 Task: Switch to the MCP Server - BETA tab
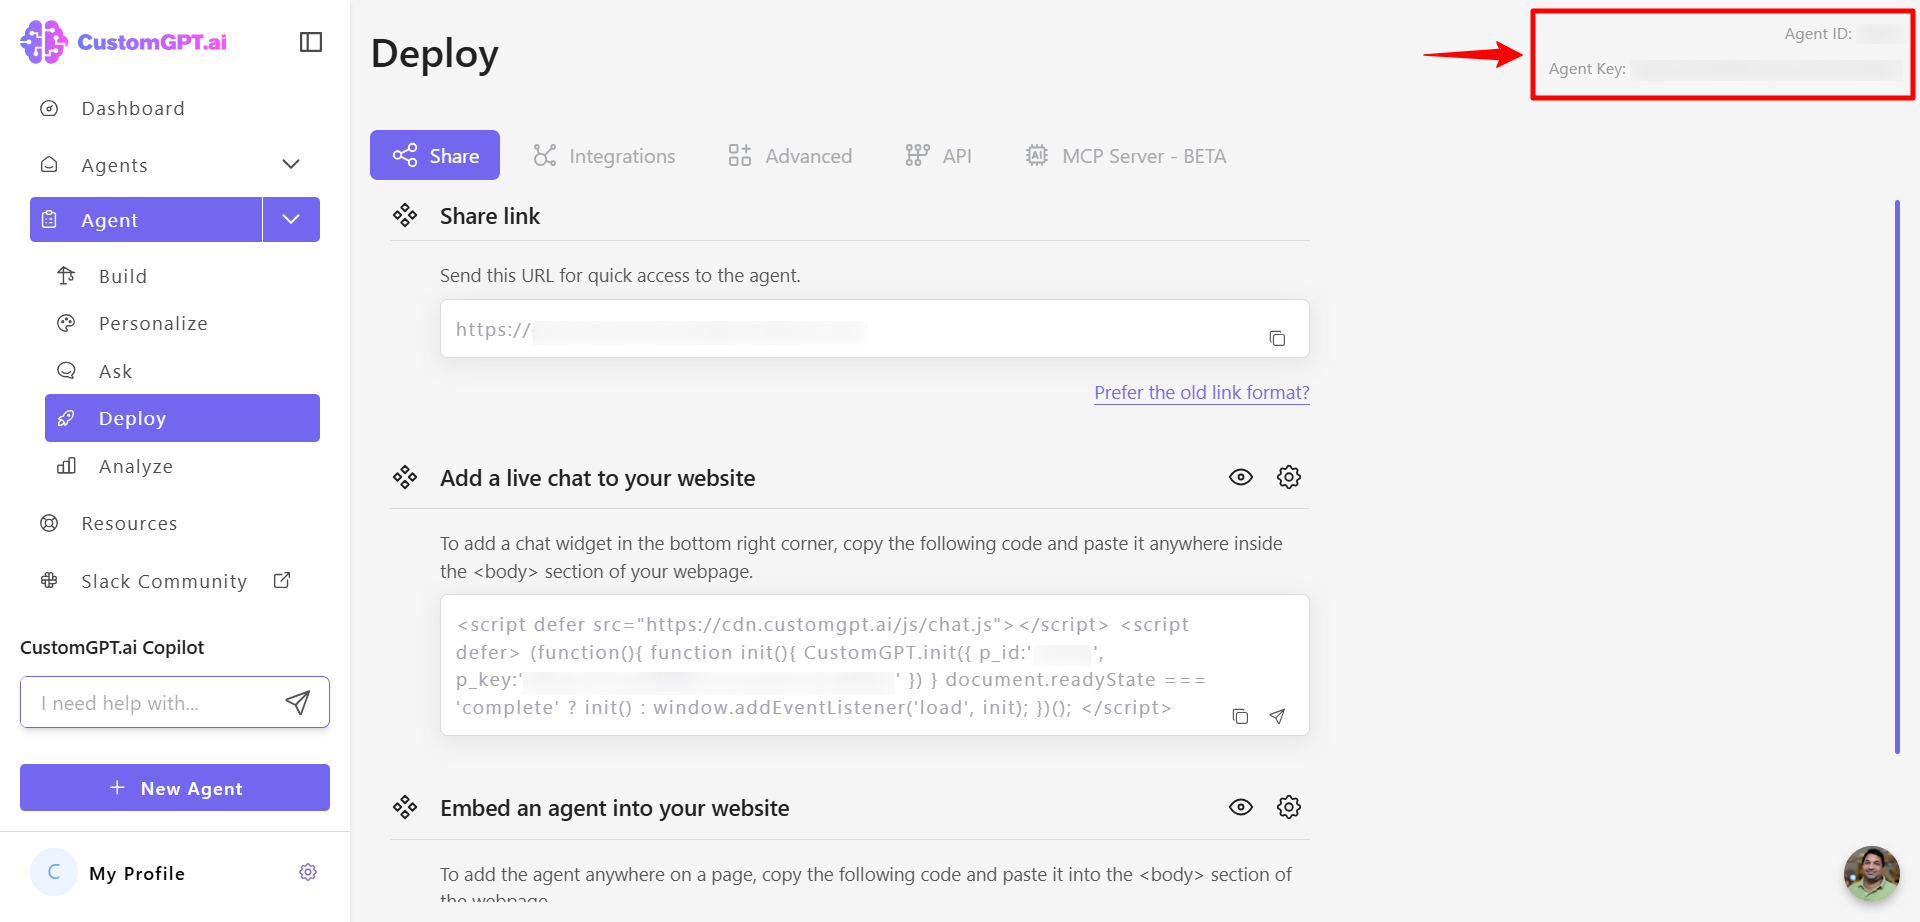coord(1125,156)
